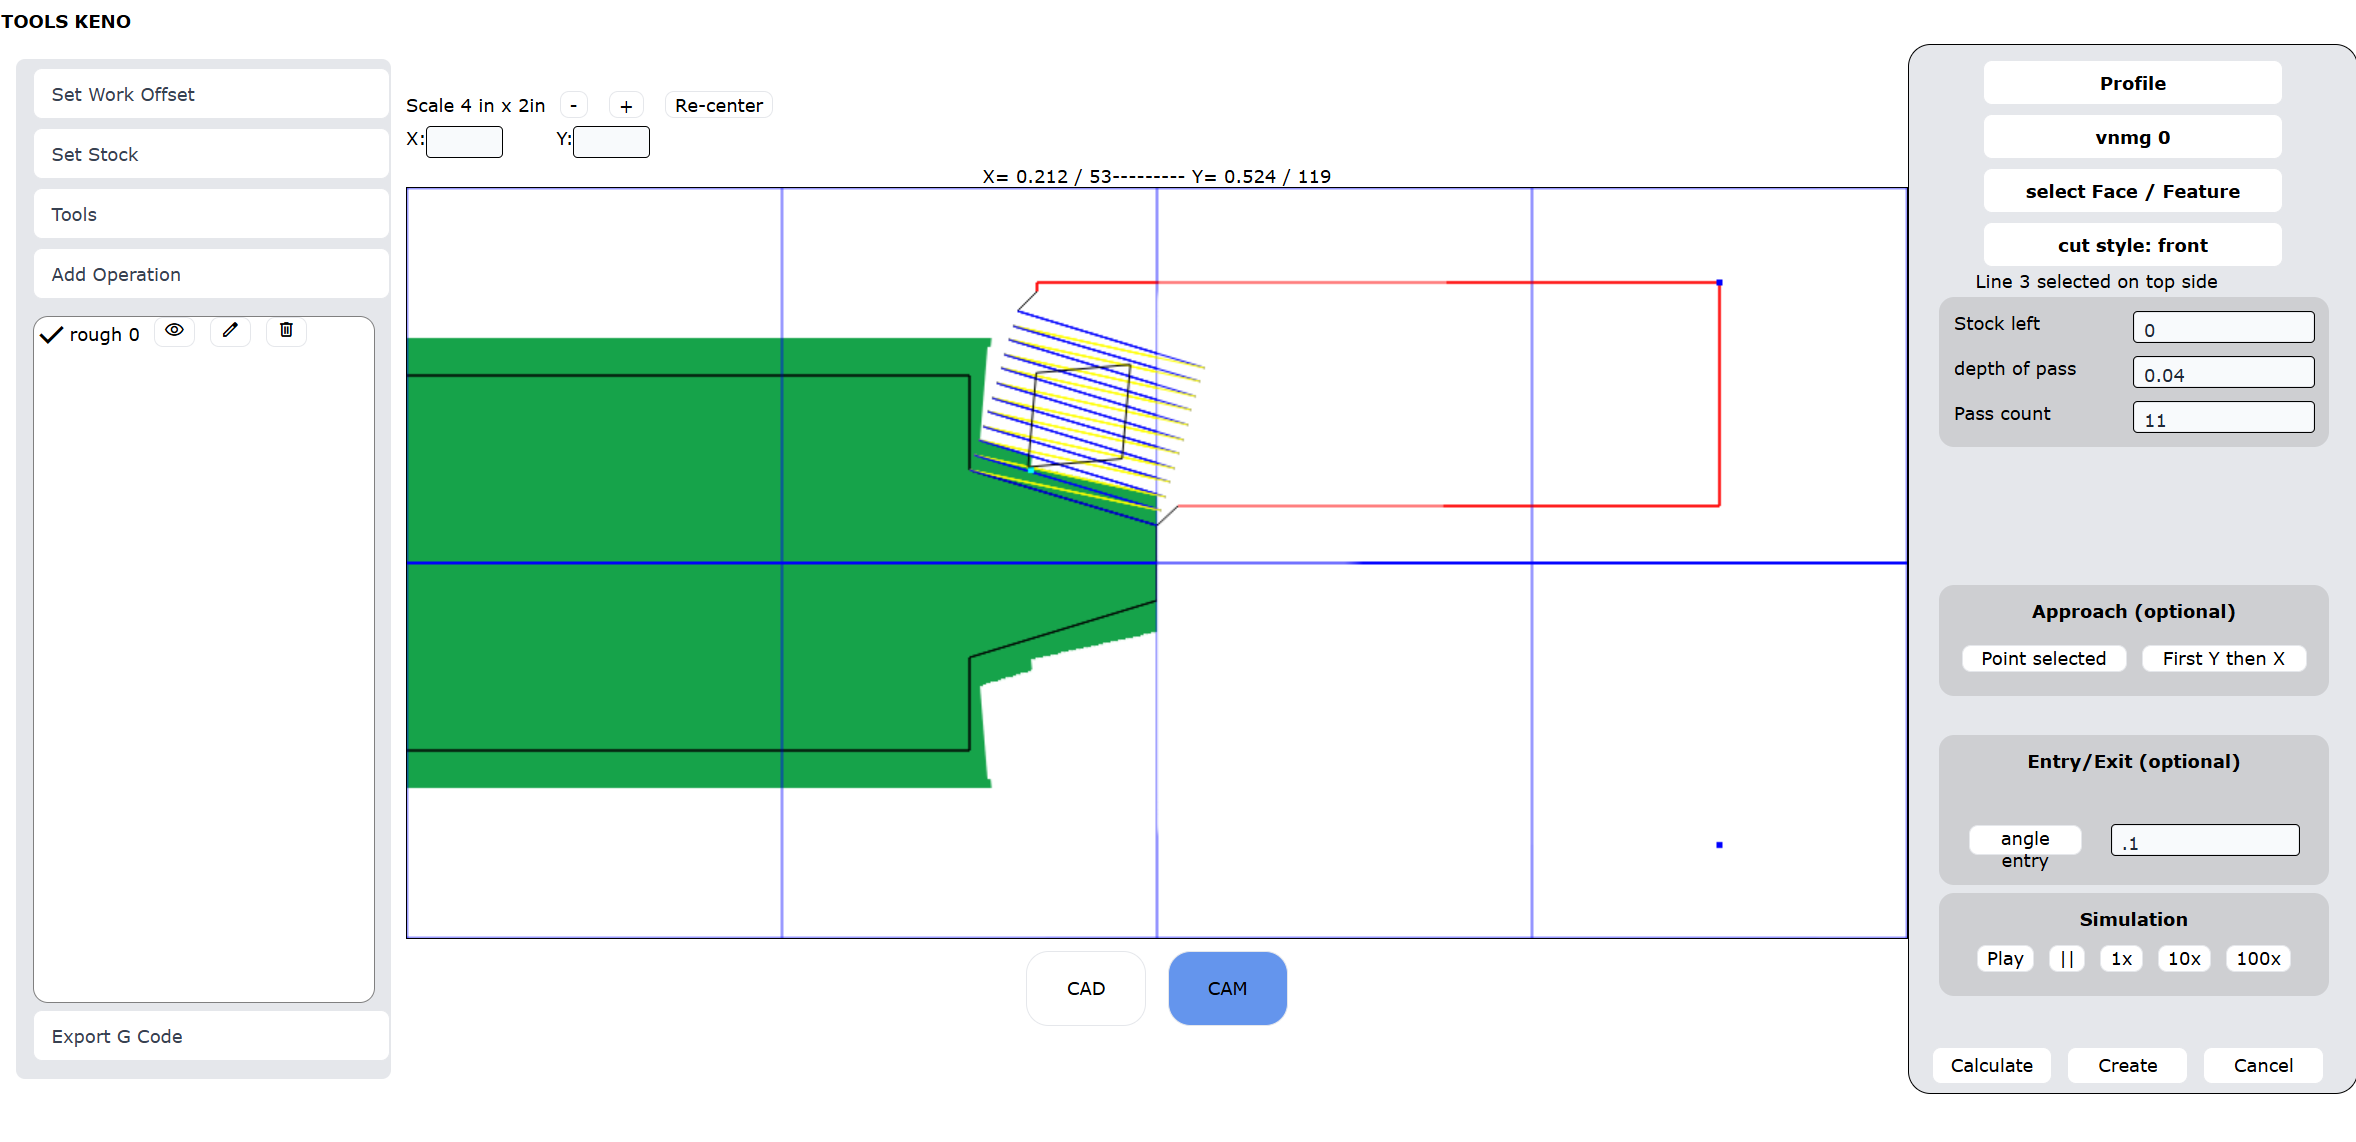Pause the simulation with the || button
The image size is (2356, 1142).
coord(2066,958)
